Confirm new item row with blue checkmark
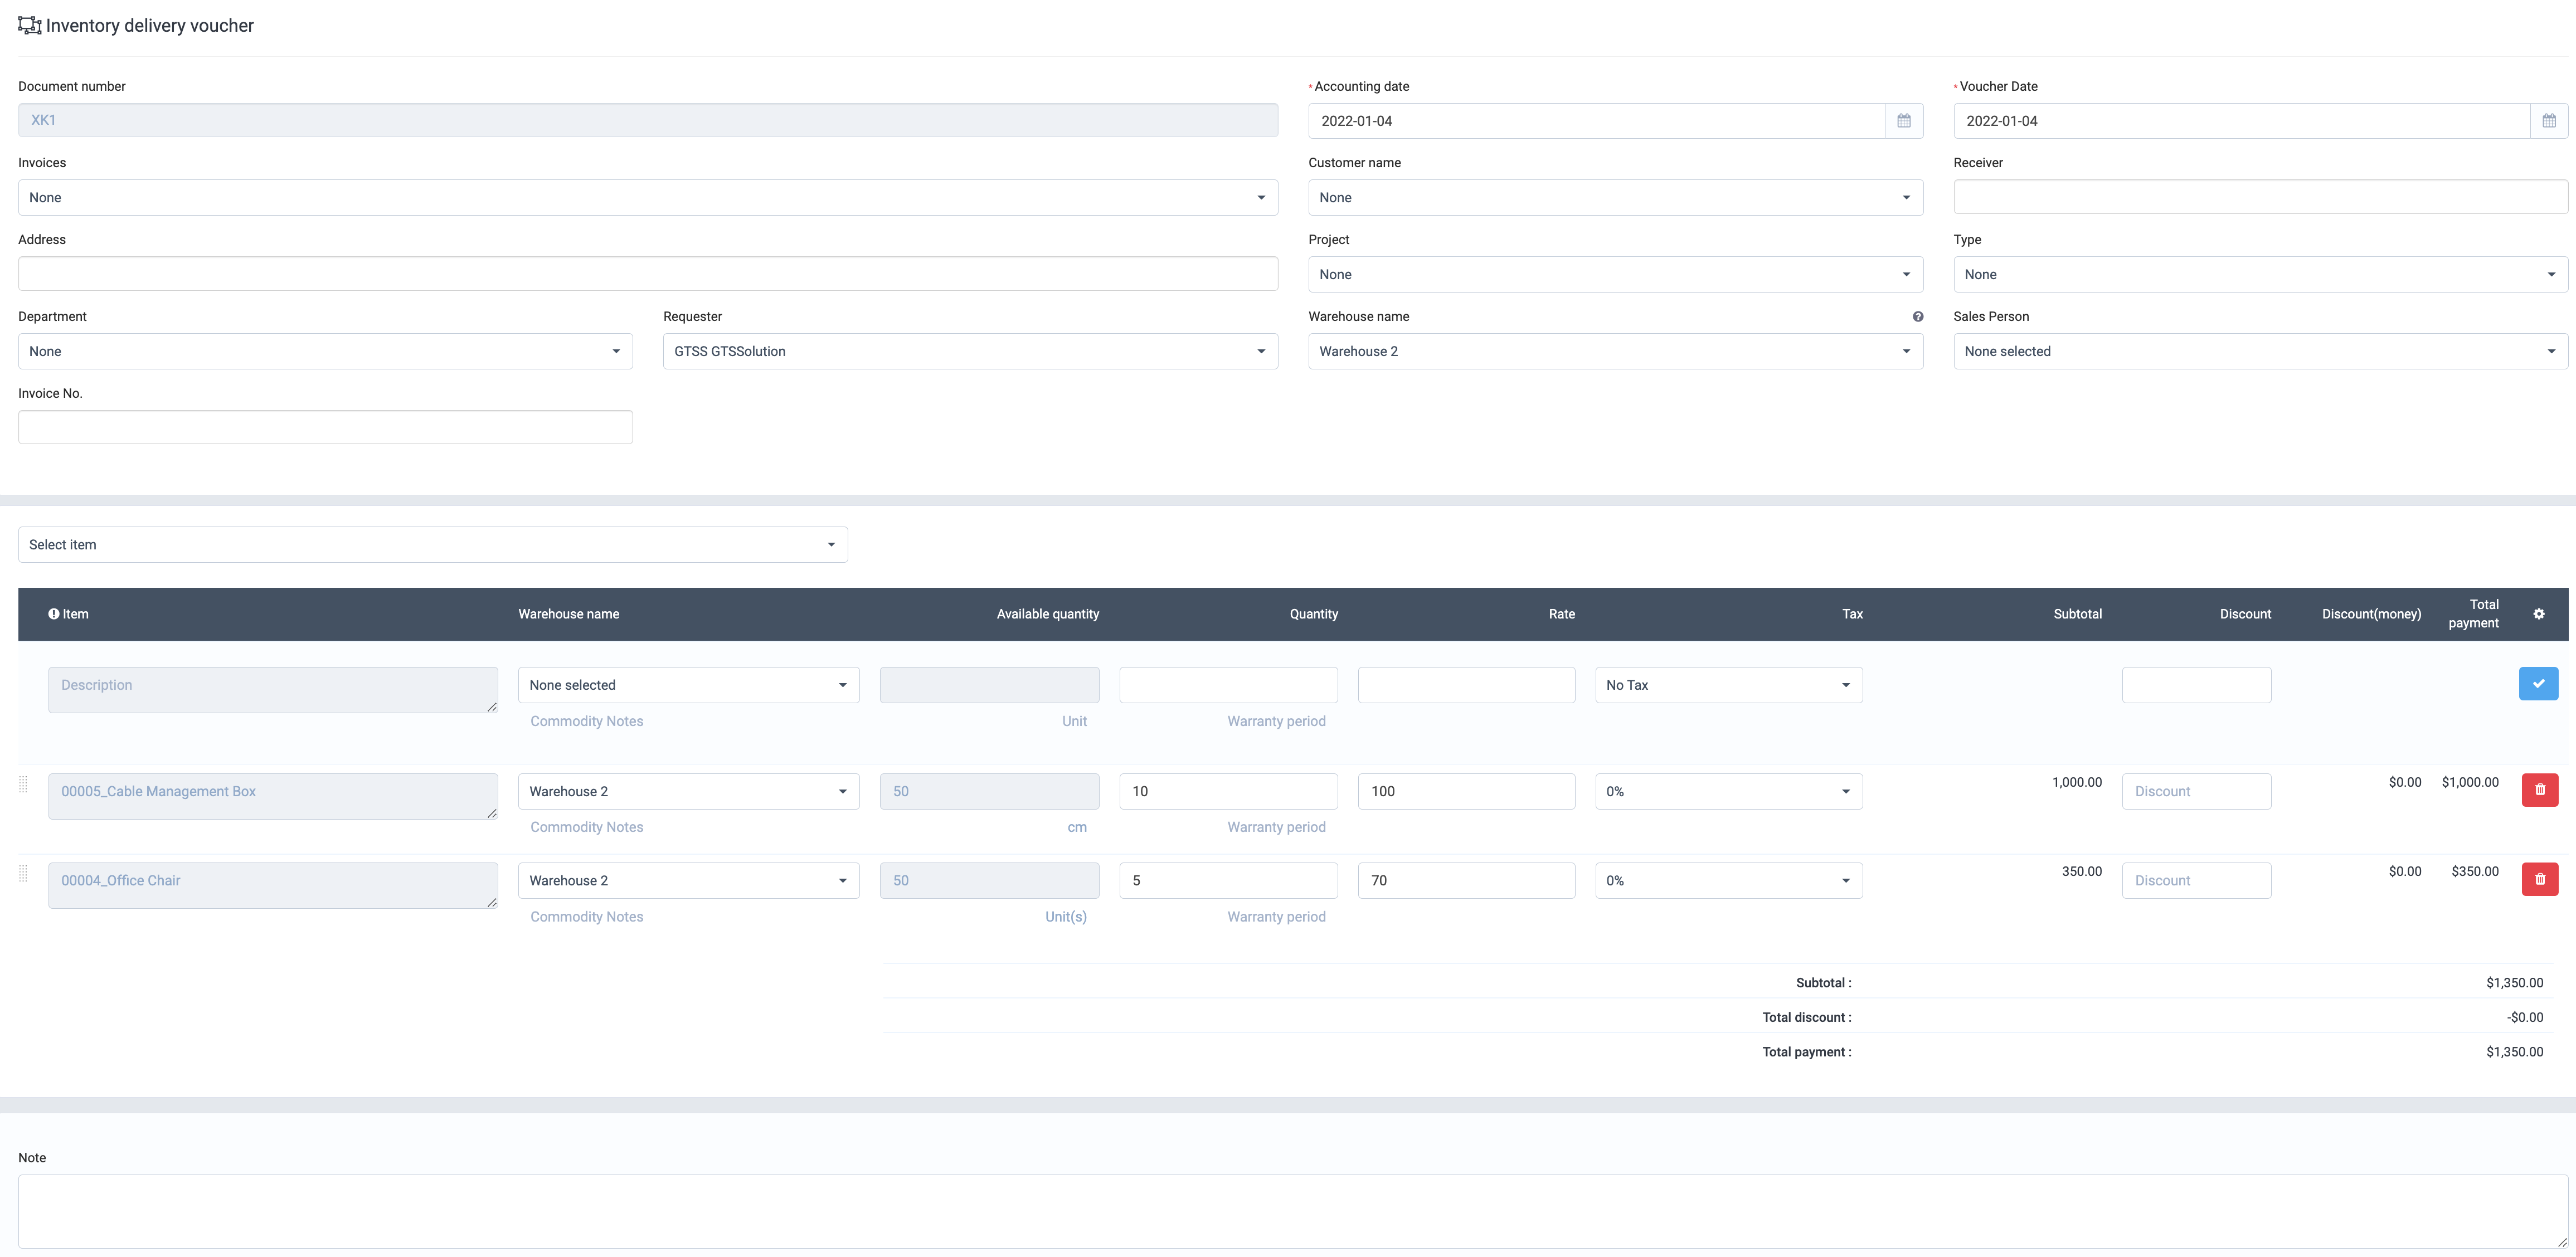The image size is (2576, 1257). tap(2538, 684)
